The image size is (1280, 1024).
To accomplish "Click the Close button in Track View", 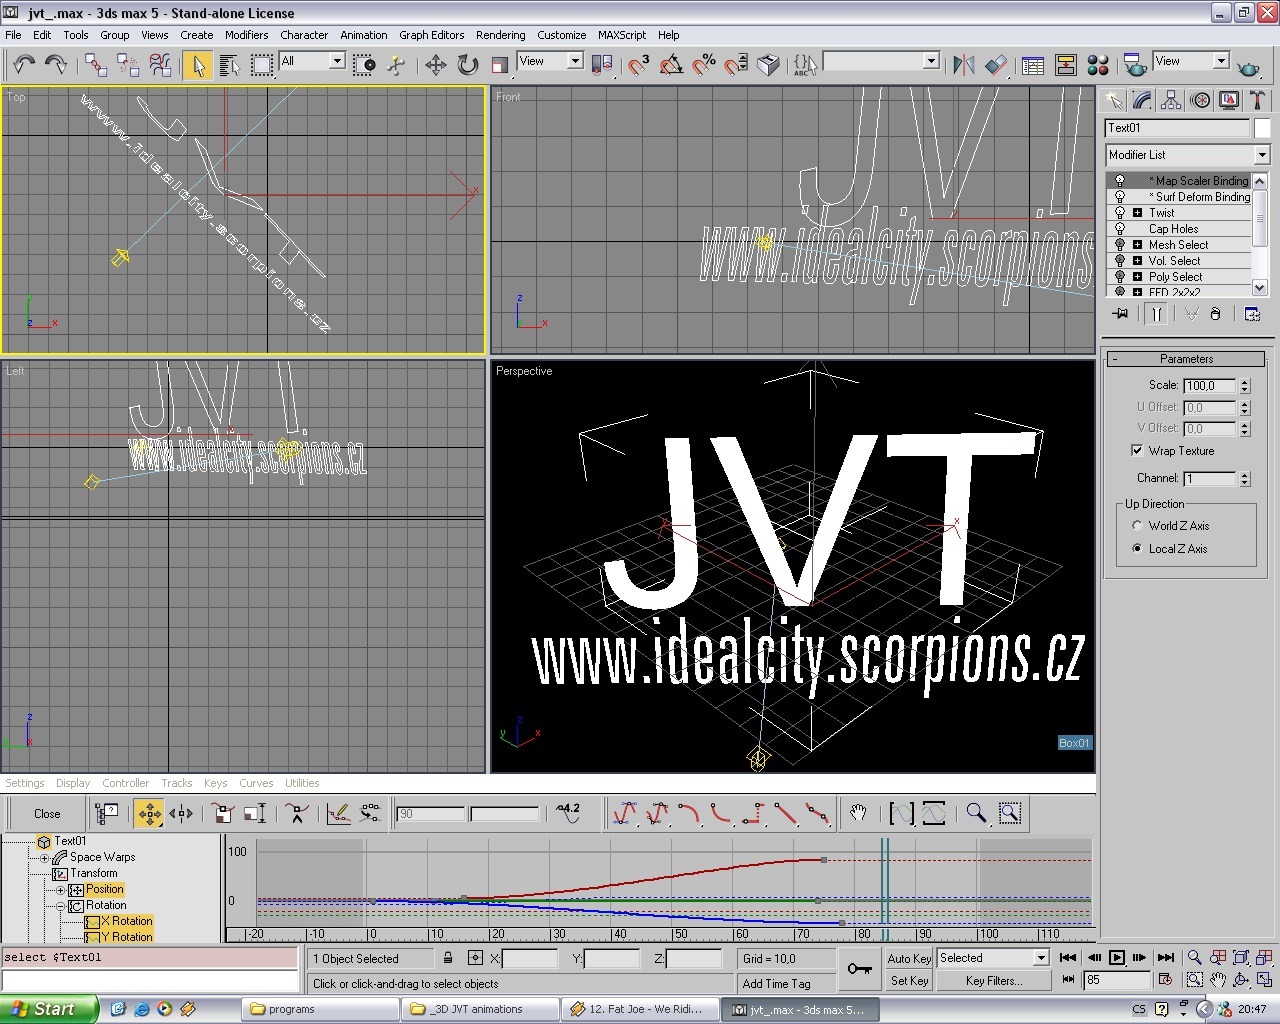I will 47,814.
